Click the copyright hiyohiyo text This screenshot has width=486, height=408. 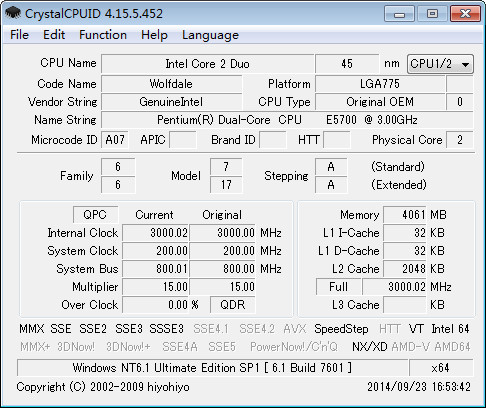point(103,387)
